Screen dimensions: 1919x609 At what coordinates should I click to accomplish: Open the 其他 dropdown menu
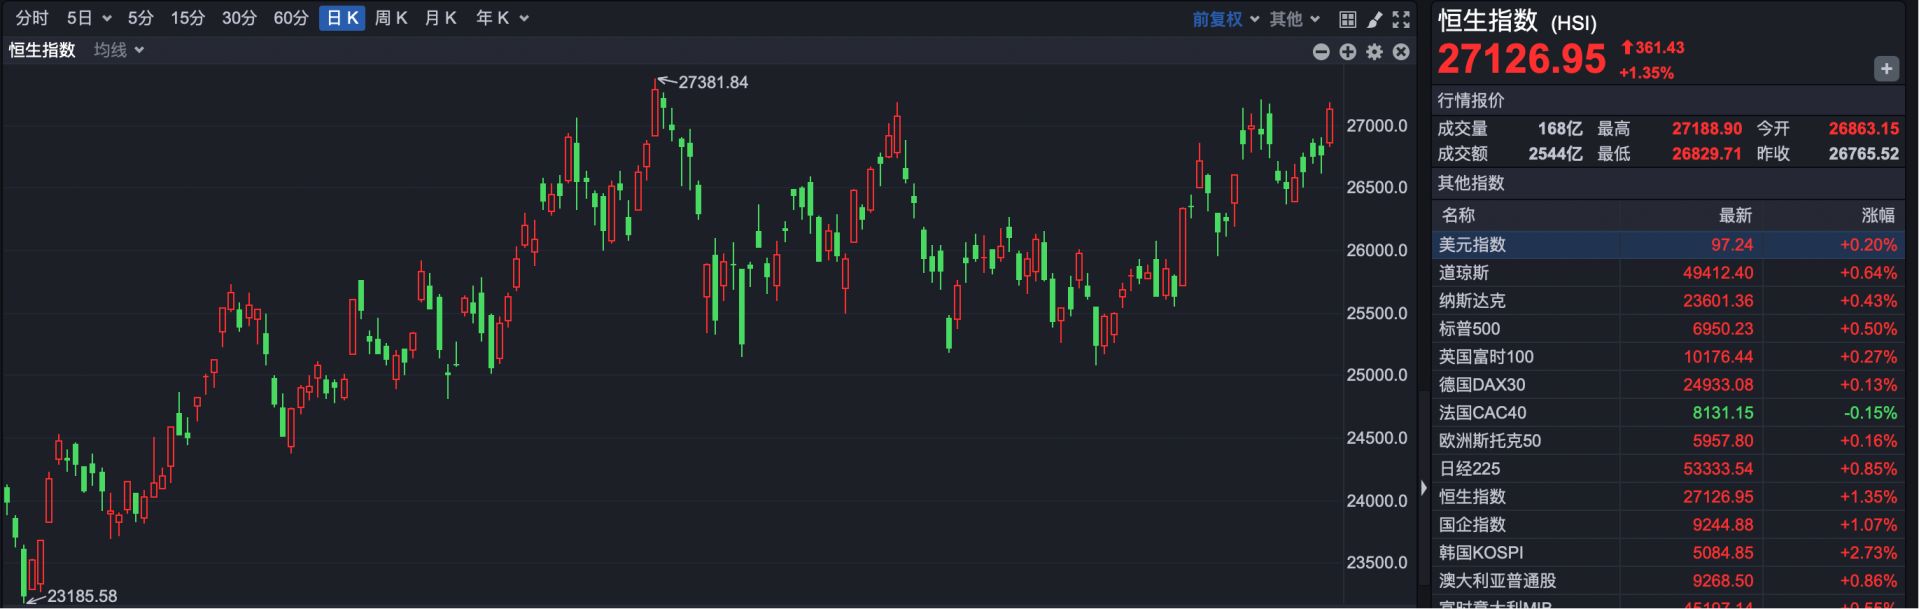(1294, 19)
